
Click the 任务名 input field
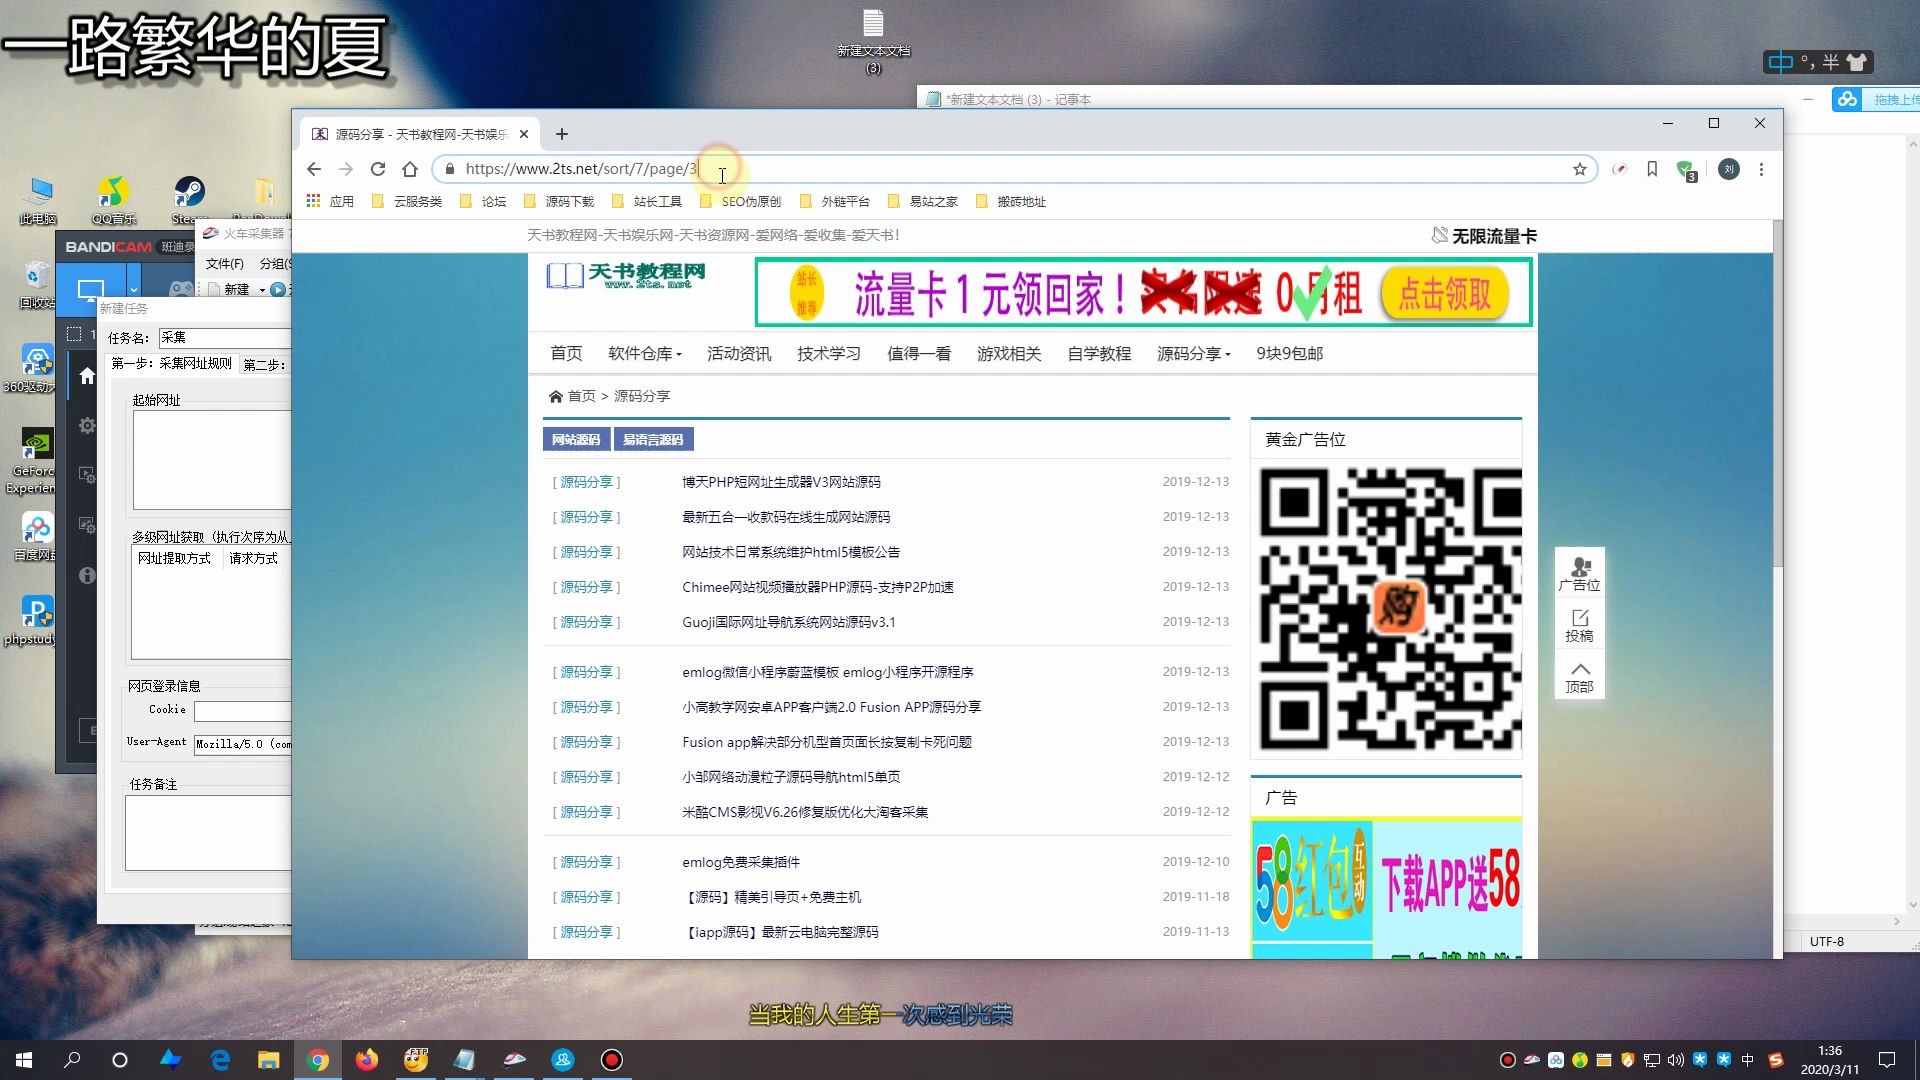tap(225, 338)
